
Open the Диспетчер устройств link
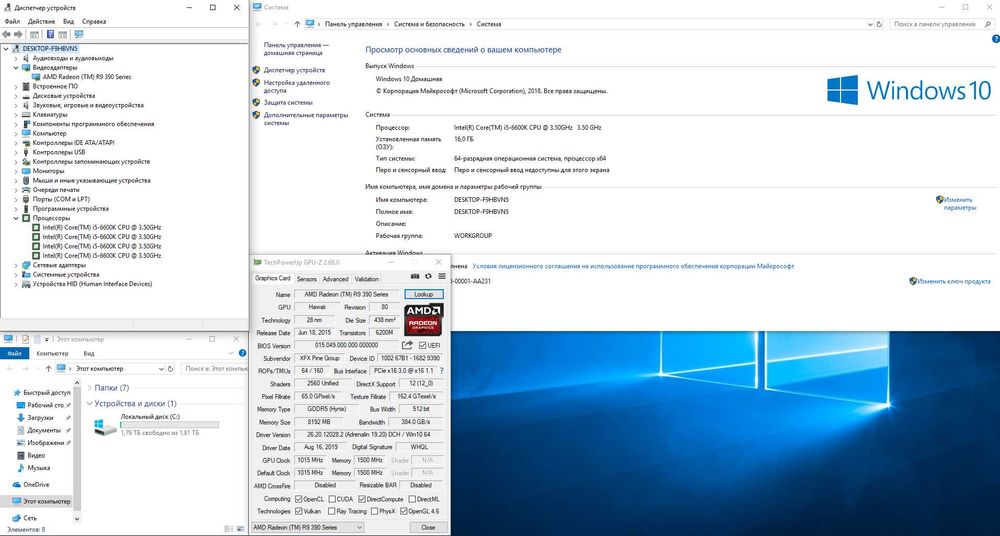[x=295, y=70]
